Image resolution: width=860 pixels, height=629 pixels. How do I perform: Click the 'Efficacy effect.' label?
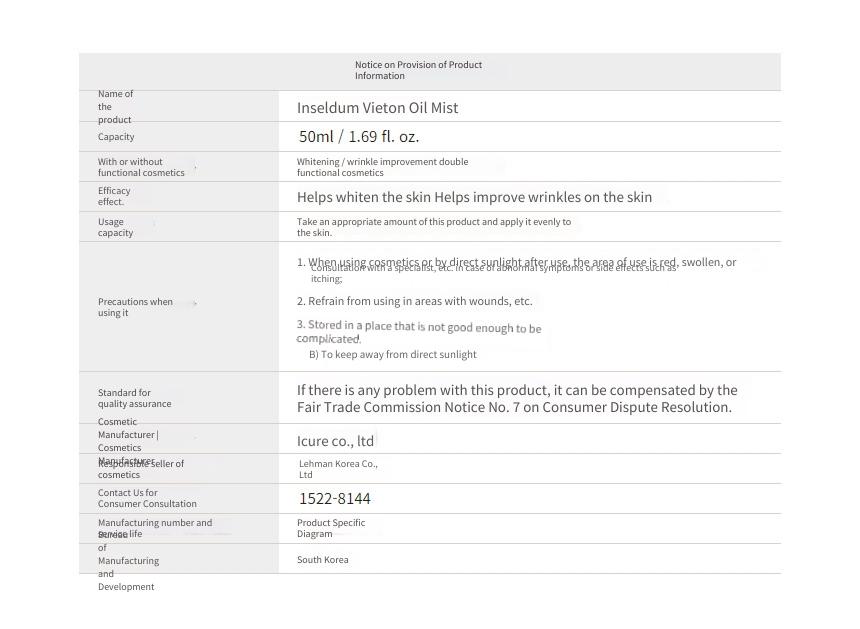point(114,196)
